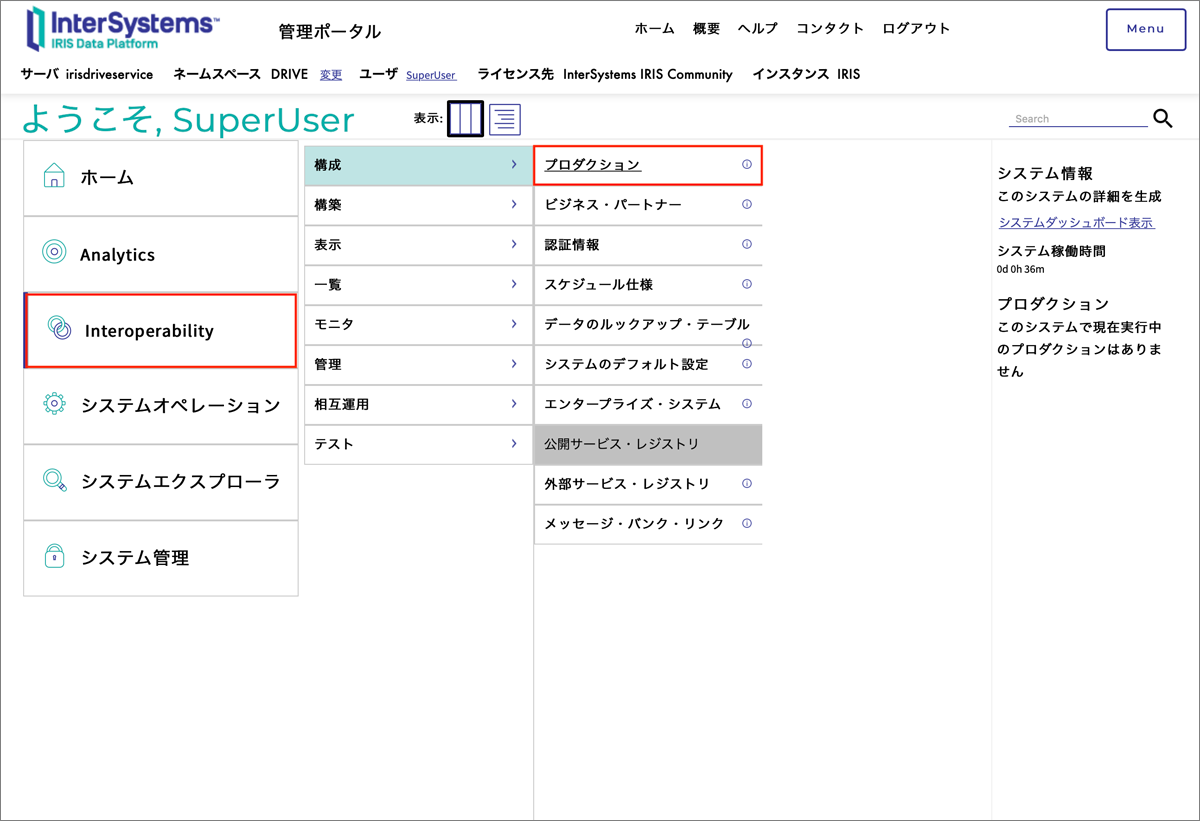Switch to list view display icon
1200x821 pixels.
(x=505, y=119)
